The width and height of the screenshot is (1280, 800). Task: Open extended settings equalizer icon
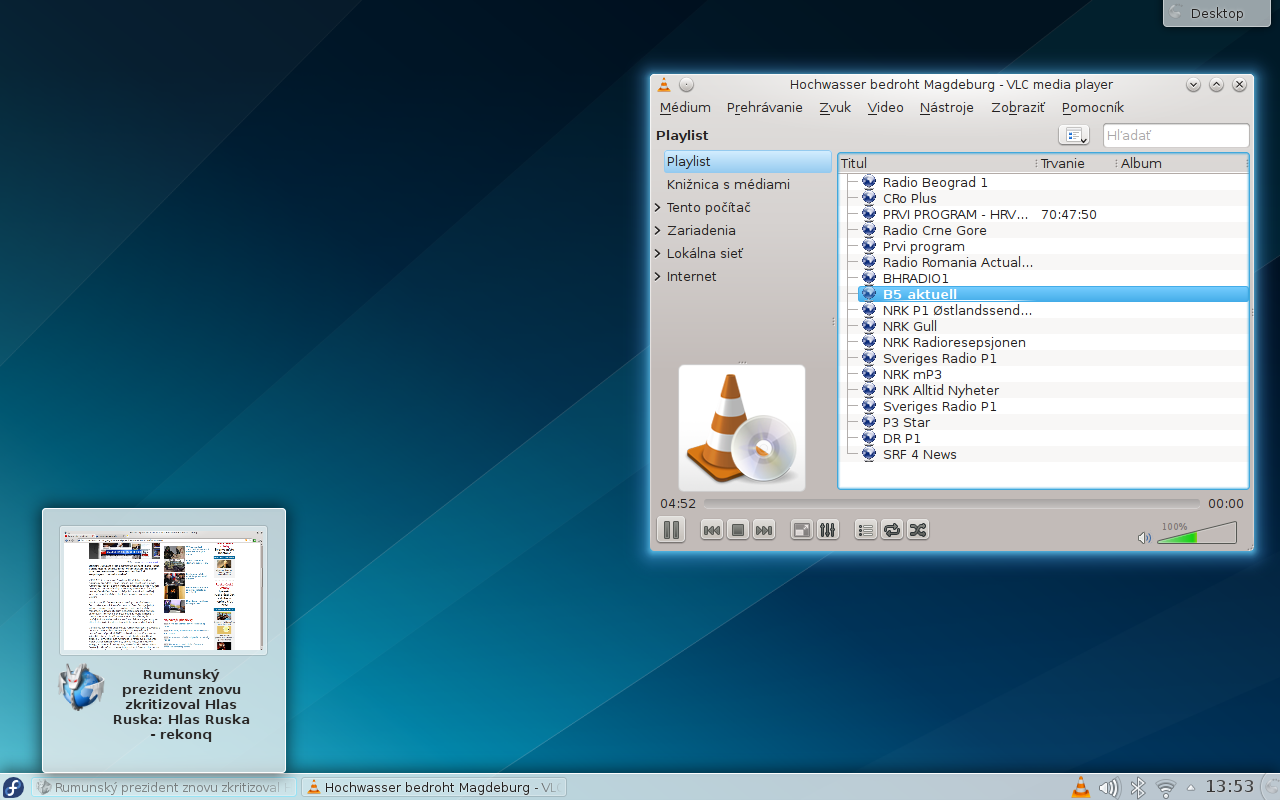point(827,530)
